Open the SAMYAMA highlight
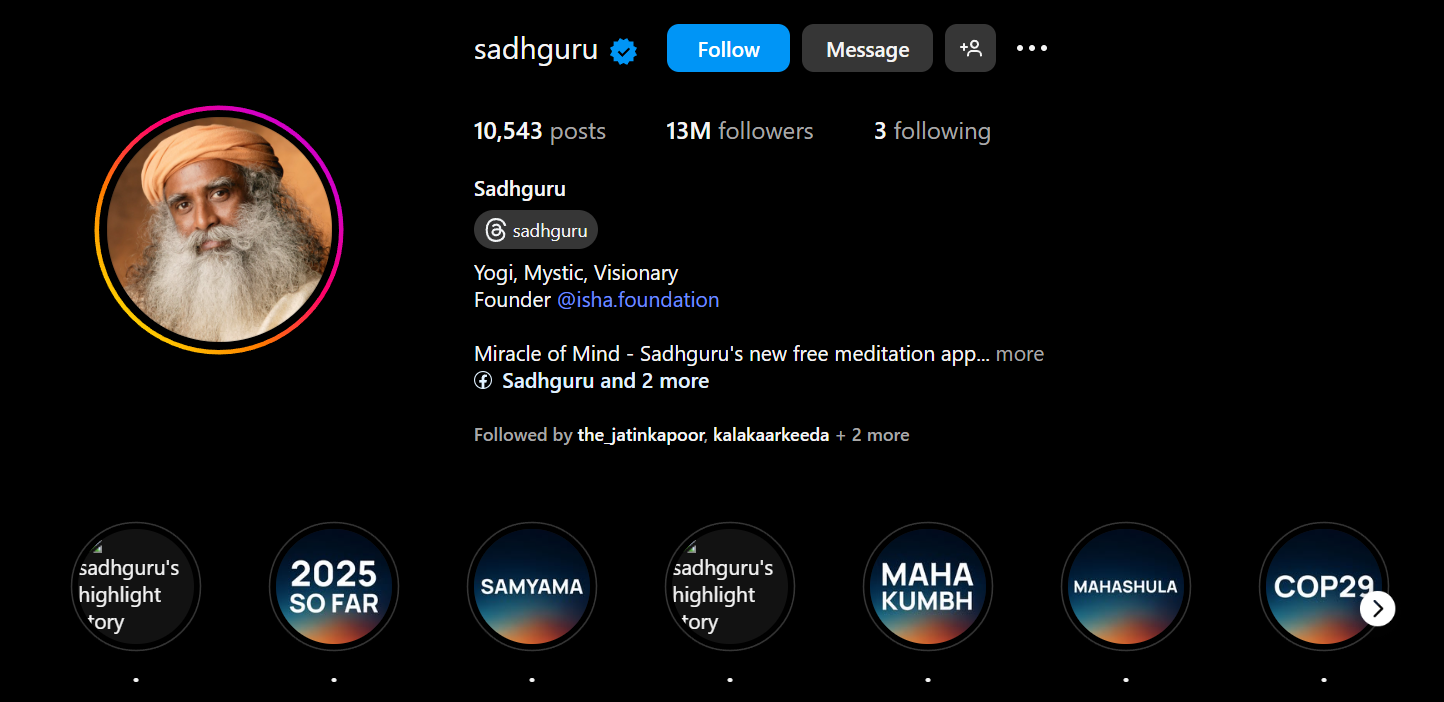Viewport: 1444px width, 702px height. pos(532,587)
